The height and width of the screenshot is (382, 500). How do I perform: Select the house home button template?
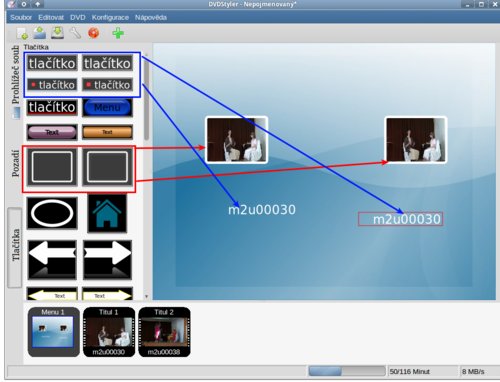pos(107,213)
